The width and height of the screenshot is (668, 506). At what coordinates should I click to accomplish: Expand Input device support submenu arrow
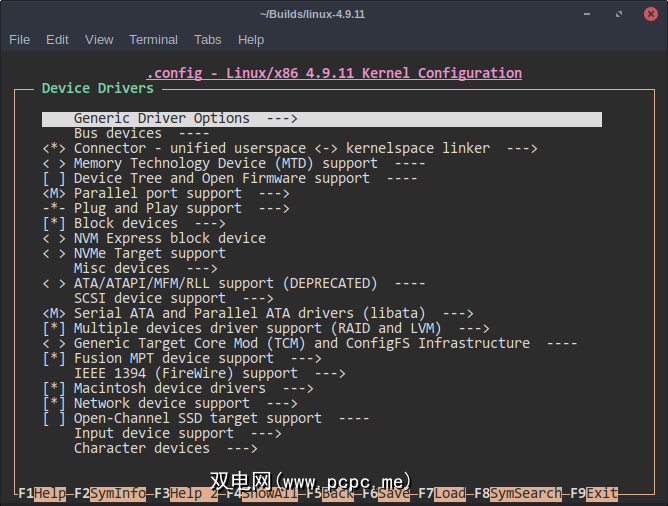[x=266, y=434]
